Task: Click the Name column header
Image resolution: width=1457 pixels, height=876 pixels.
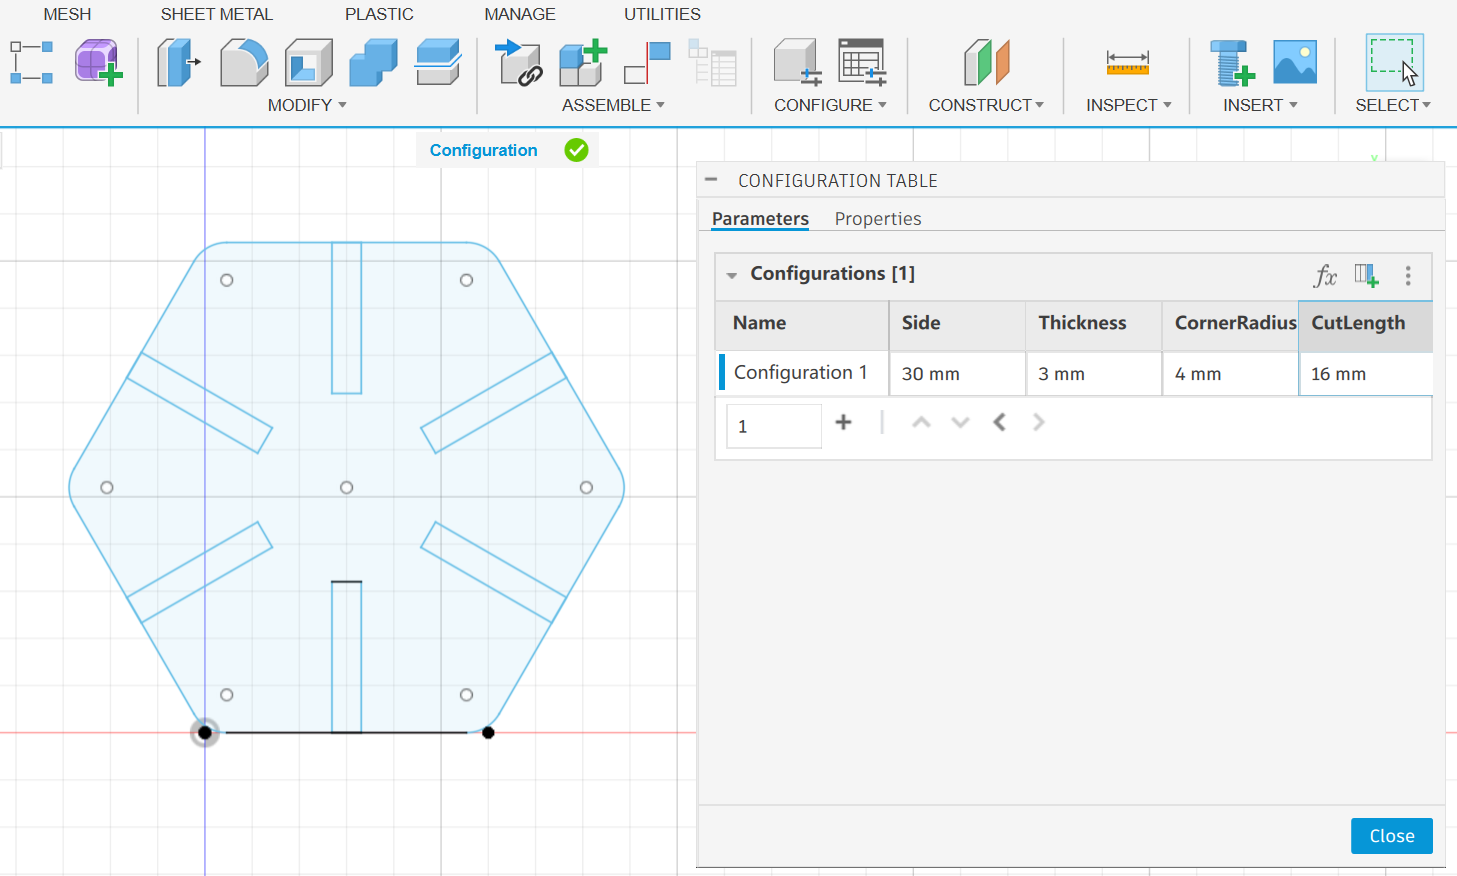Action: 802,325
